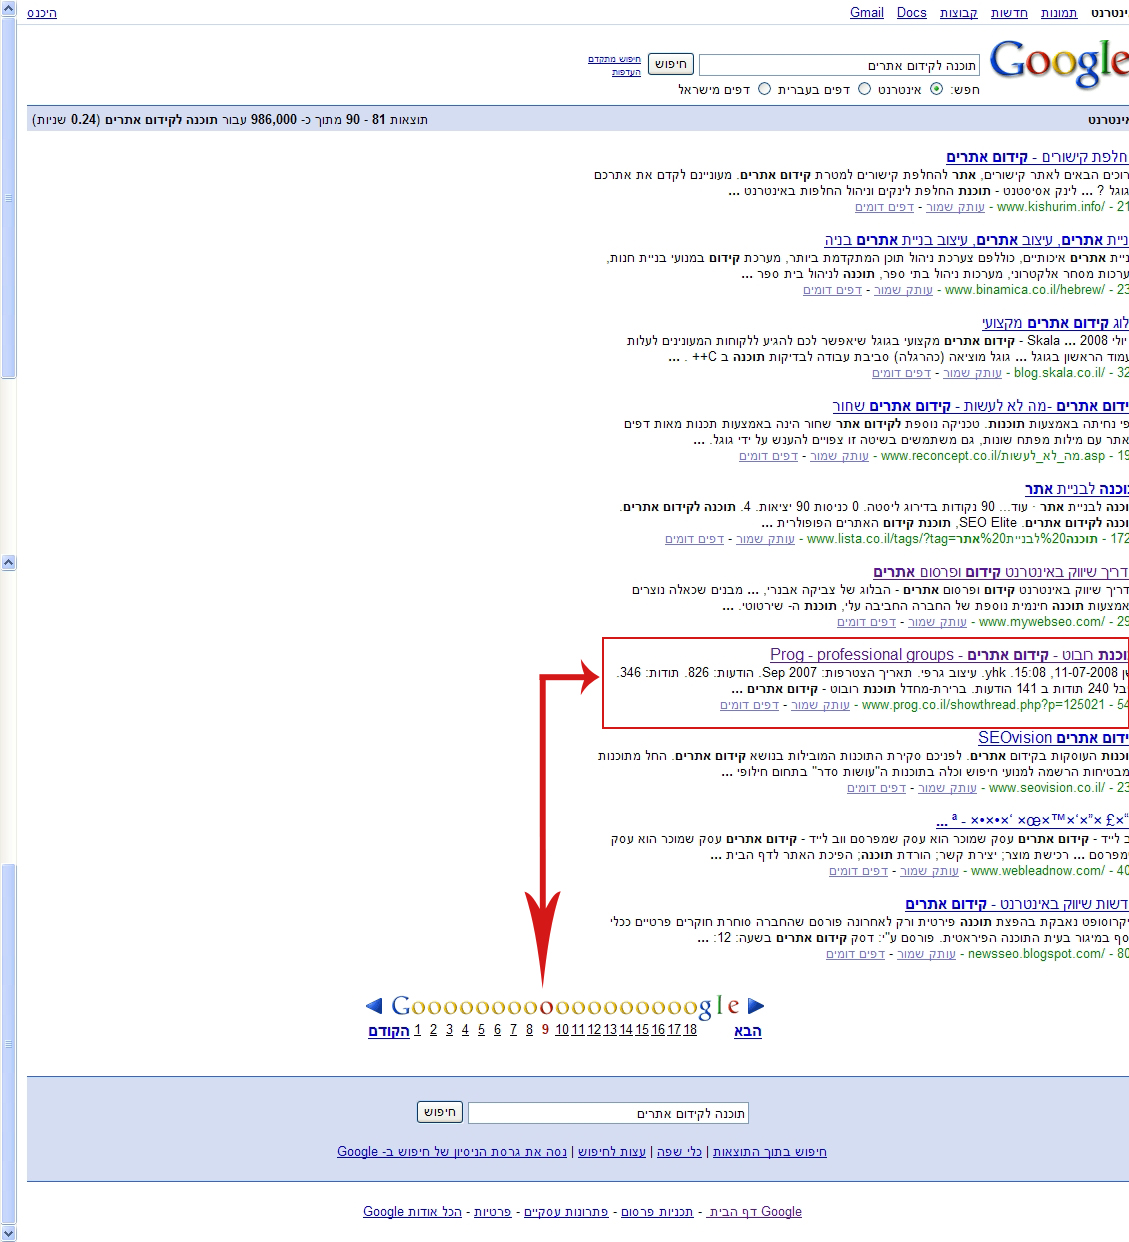
Task: Open the newsseo.blogspot.com result title
Action: pyautogui.click(x=1017, y=904)
